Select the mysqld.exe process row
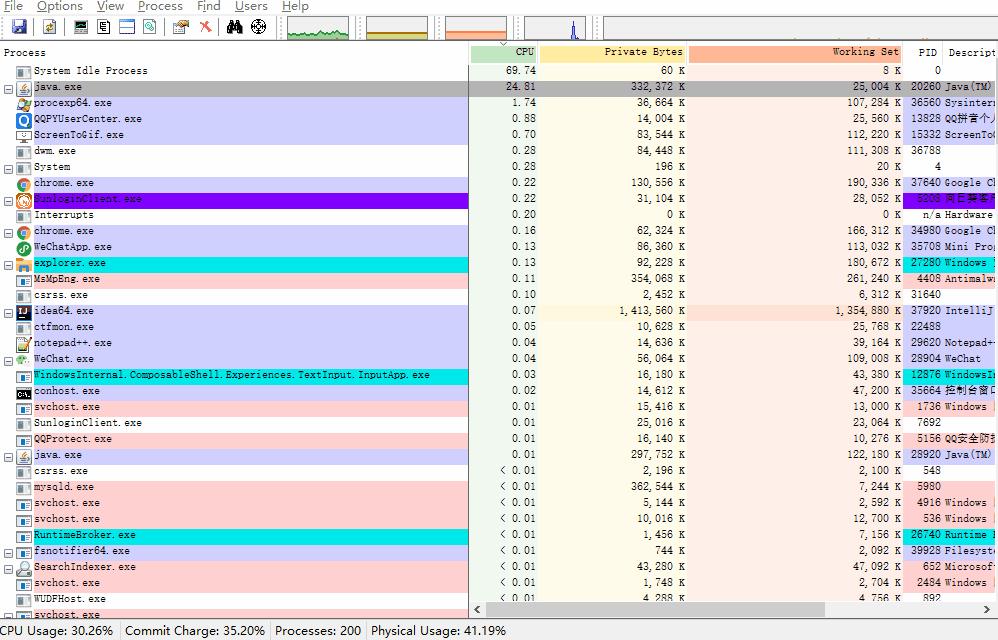The width and height of the screenshot is (998, 640). pos(64,487)
